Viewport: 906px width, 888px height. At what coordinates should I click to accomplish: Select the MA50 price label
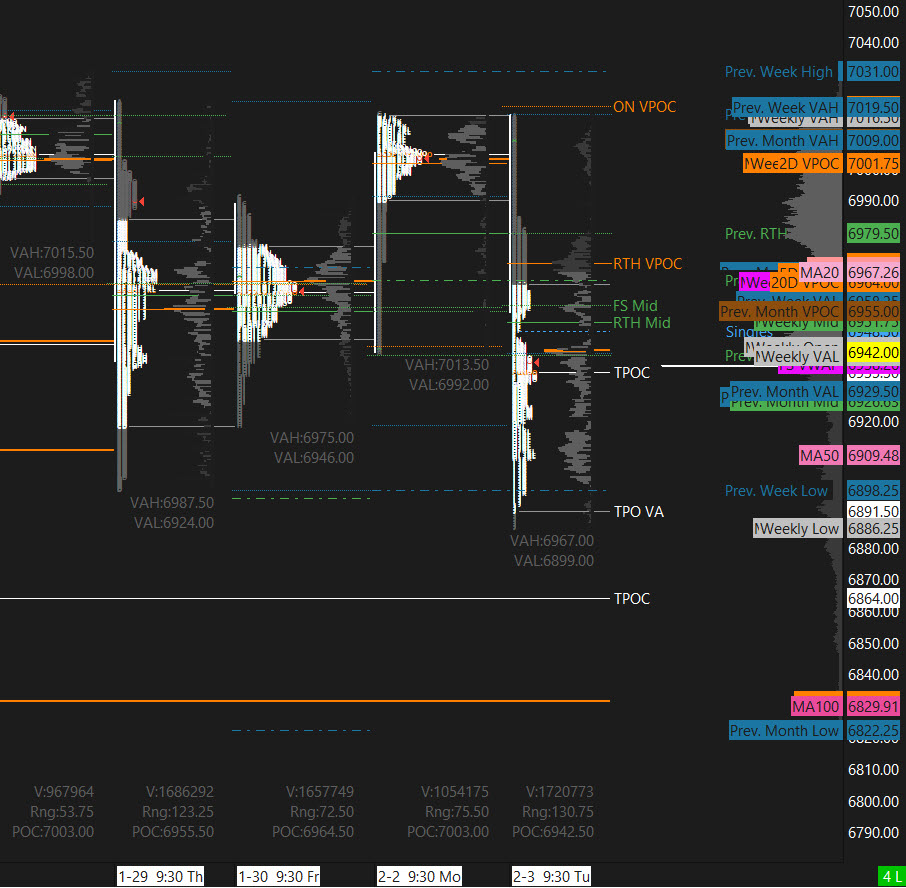[819, 455]
